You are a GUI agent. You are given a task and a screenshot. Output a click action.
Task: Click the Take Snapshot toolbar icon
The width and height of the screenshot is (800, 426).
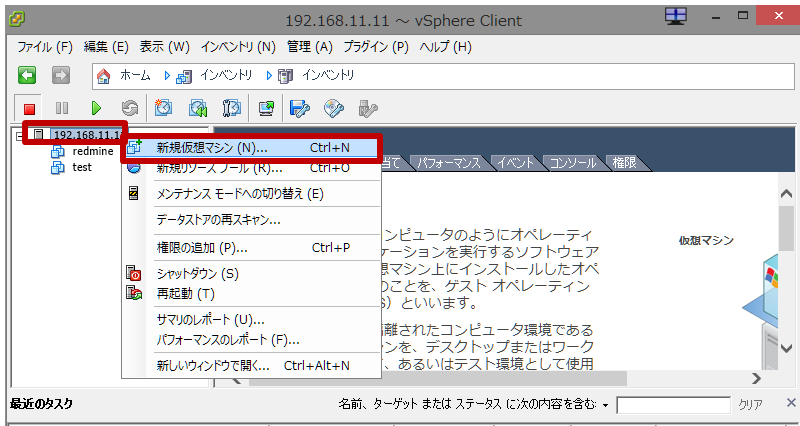coord(163,108)
